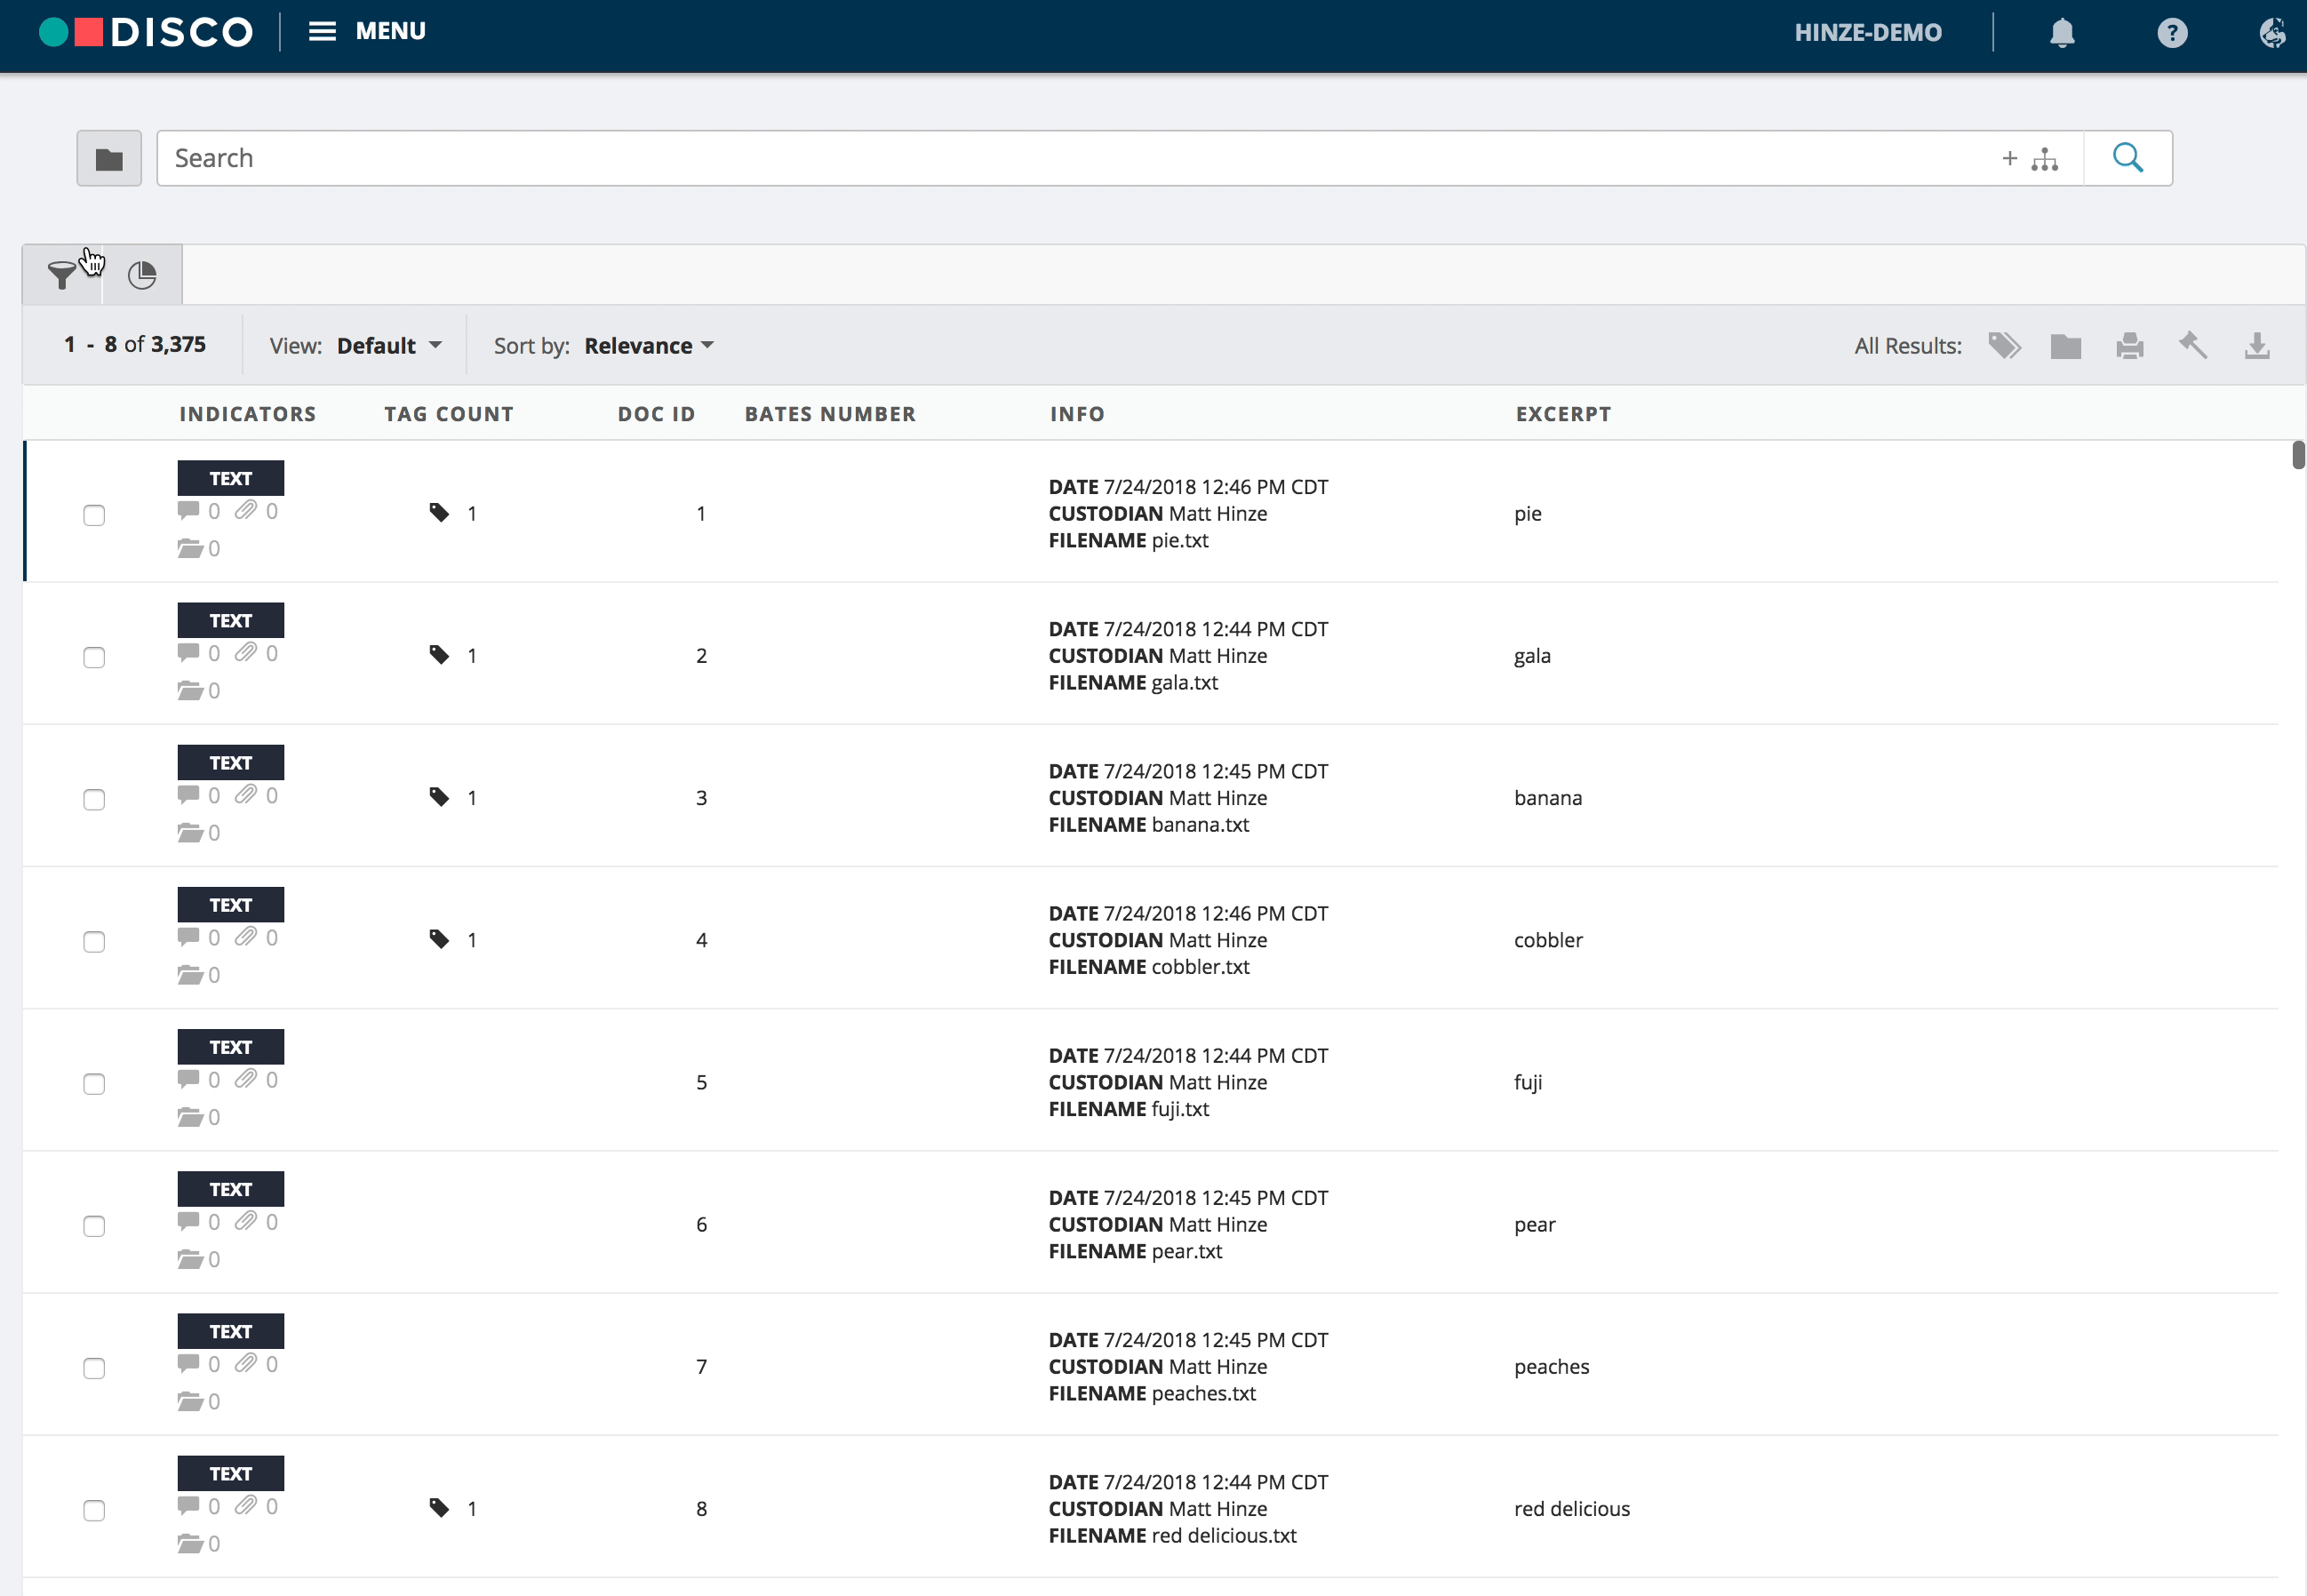Select the checkbox for banana.txt row
Screen dimensions: 2307x1596
94,799
